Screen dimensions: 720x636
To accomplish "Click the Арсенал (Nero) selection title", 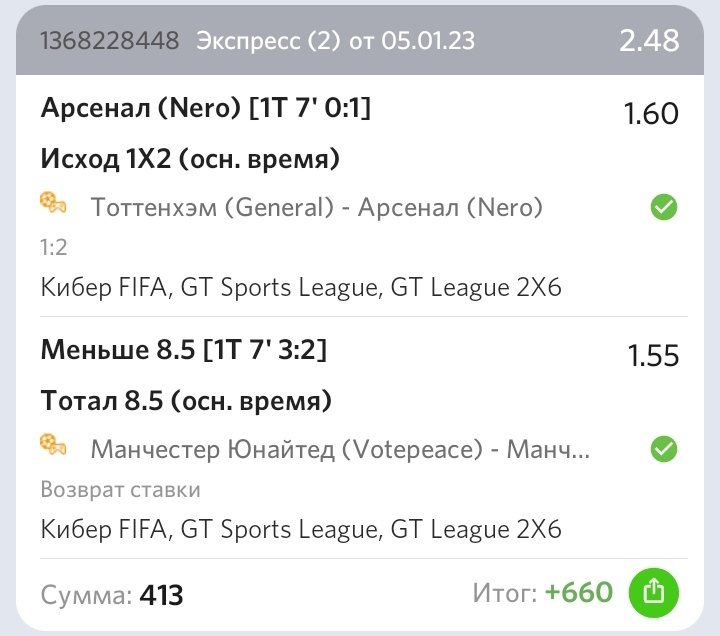I will click(206, 108).
